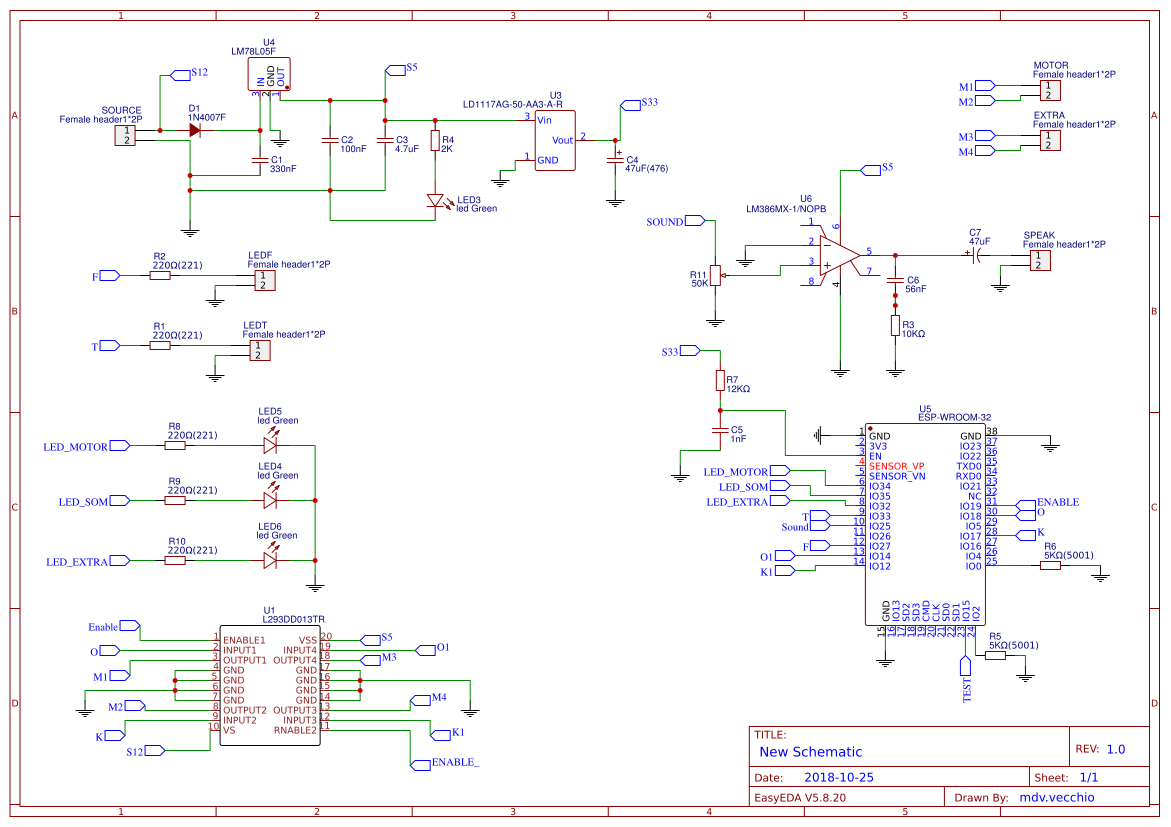1171x827 pixels.
Task: Click the C5 1nF capacitor symbol
Action: tap(720, 430)
